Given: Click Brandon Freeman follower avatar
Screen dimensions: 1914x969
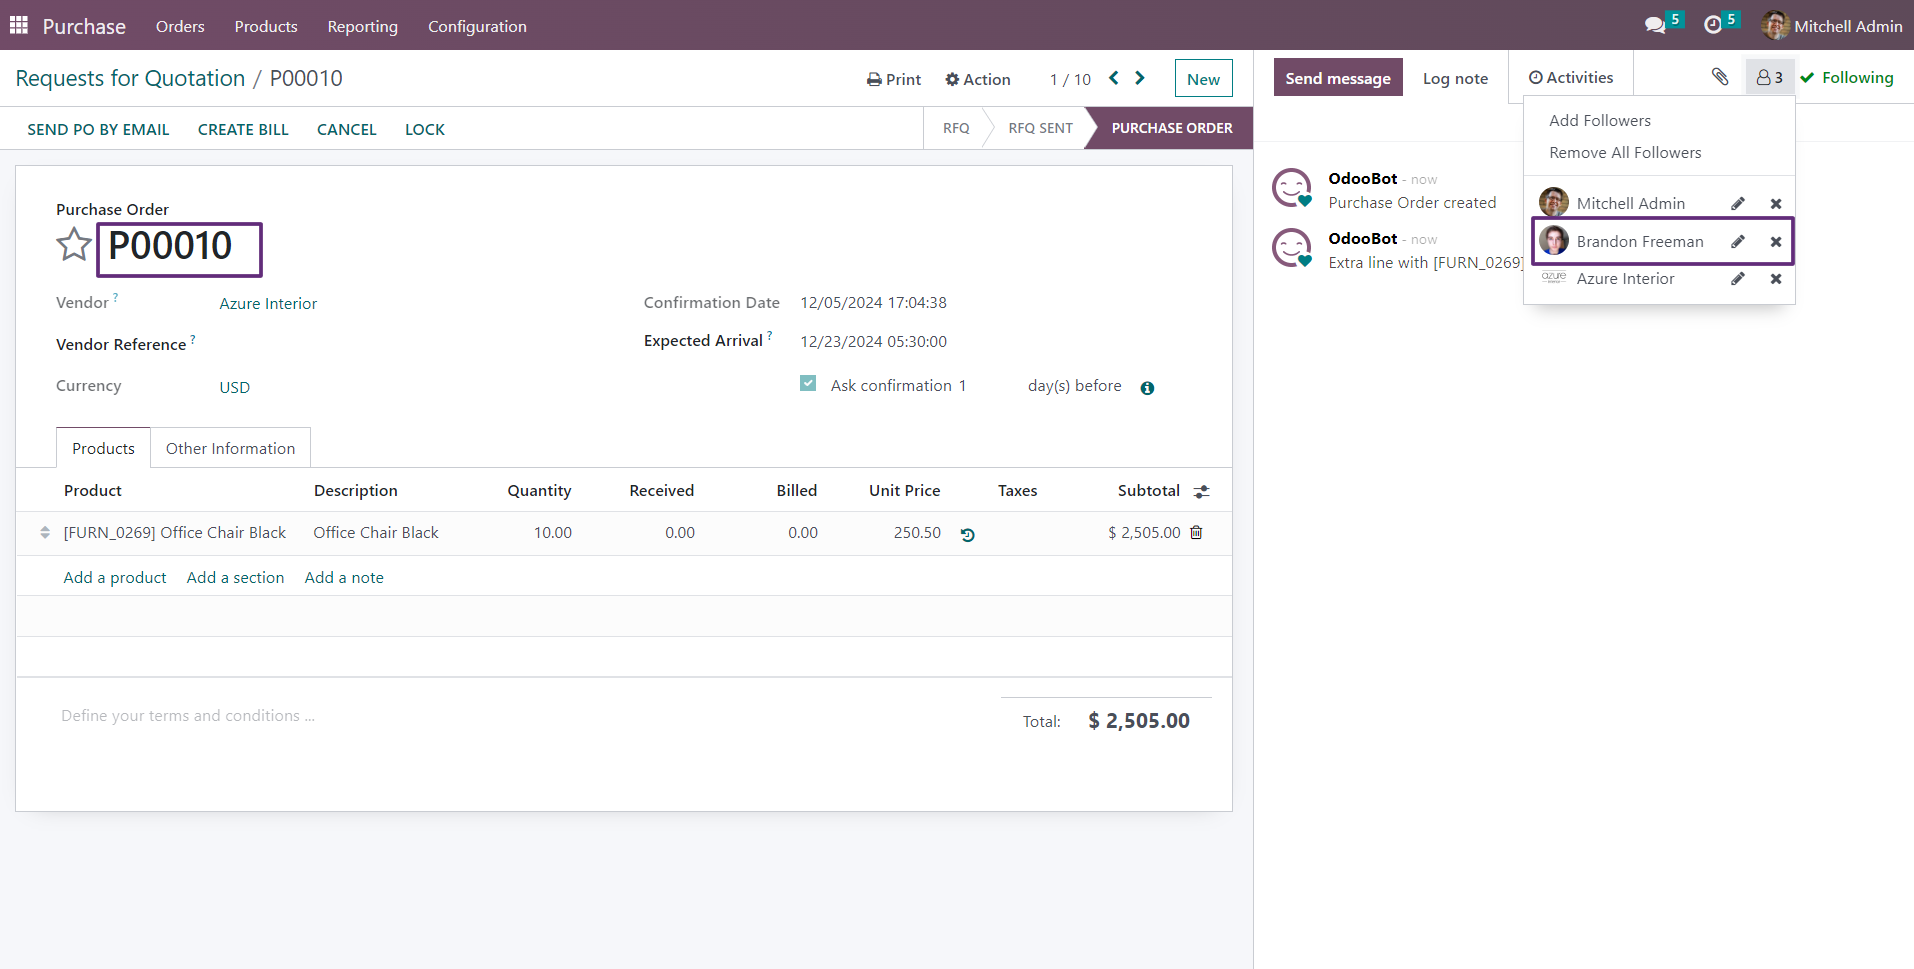Looking at the screenshot, I should coord(1554,241).
